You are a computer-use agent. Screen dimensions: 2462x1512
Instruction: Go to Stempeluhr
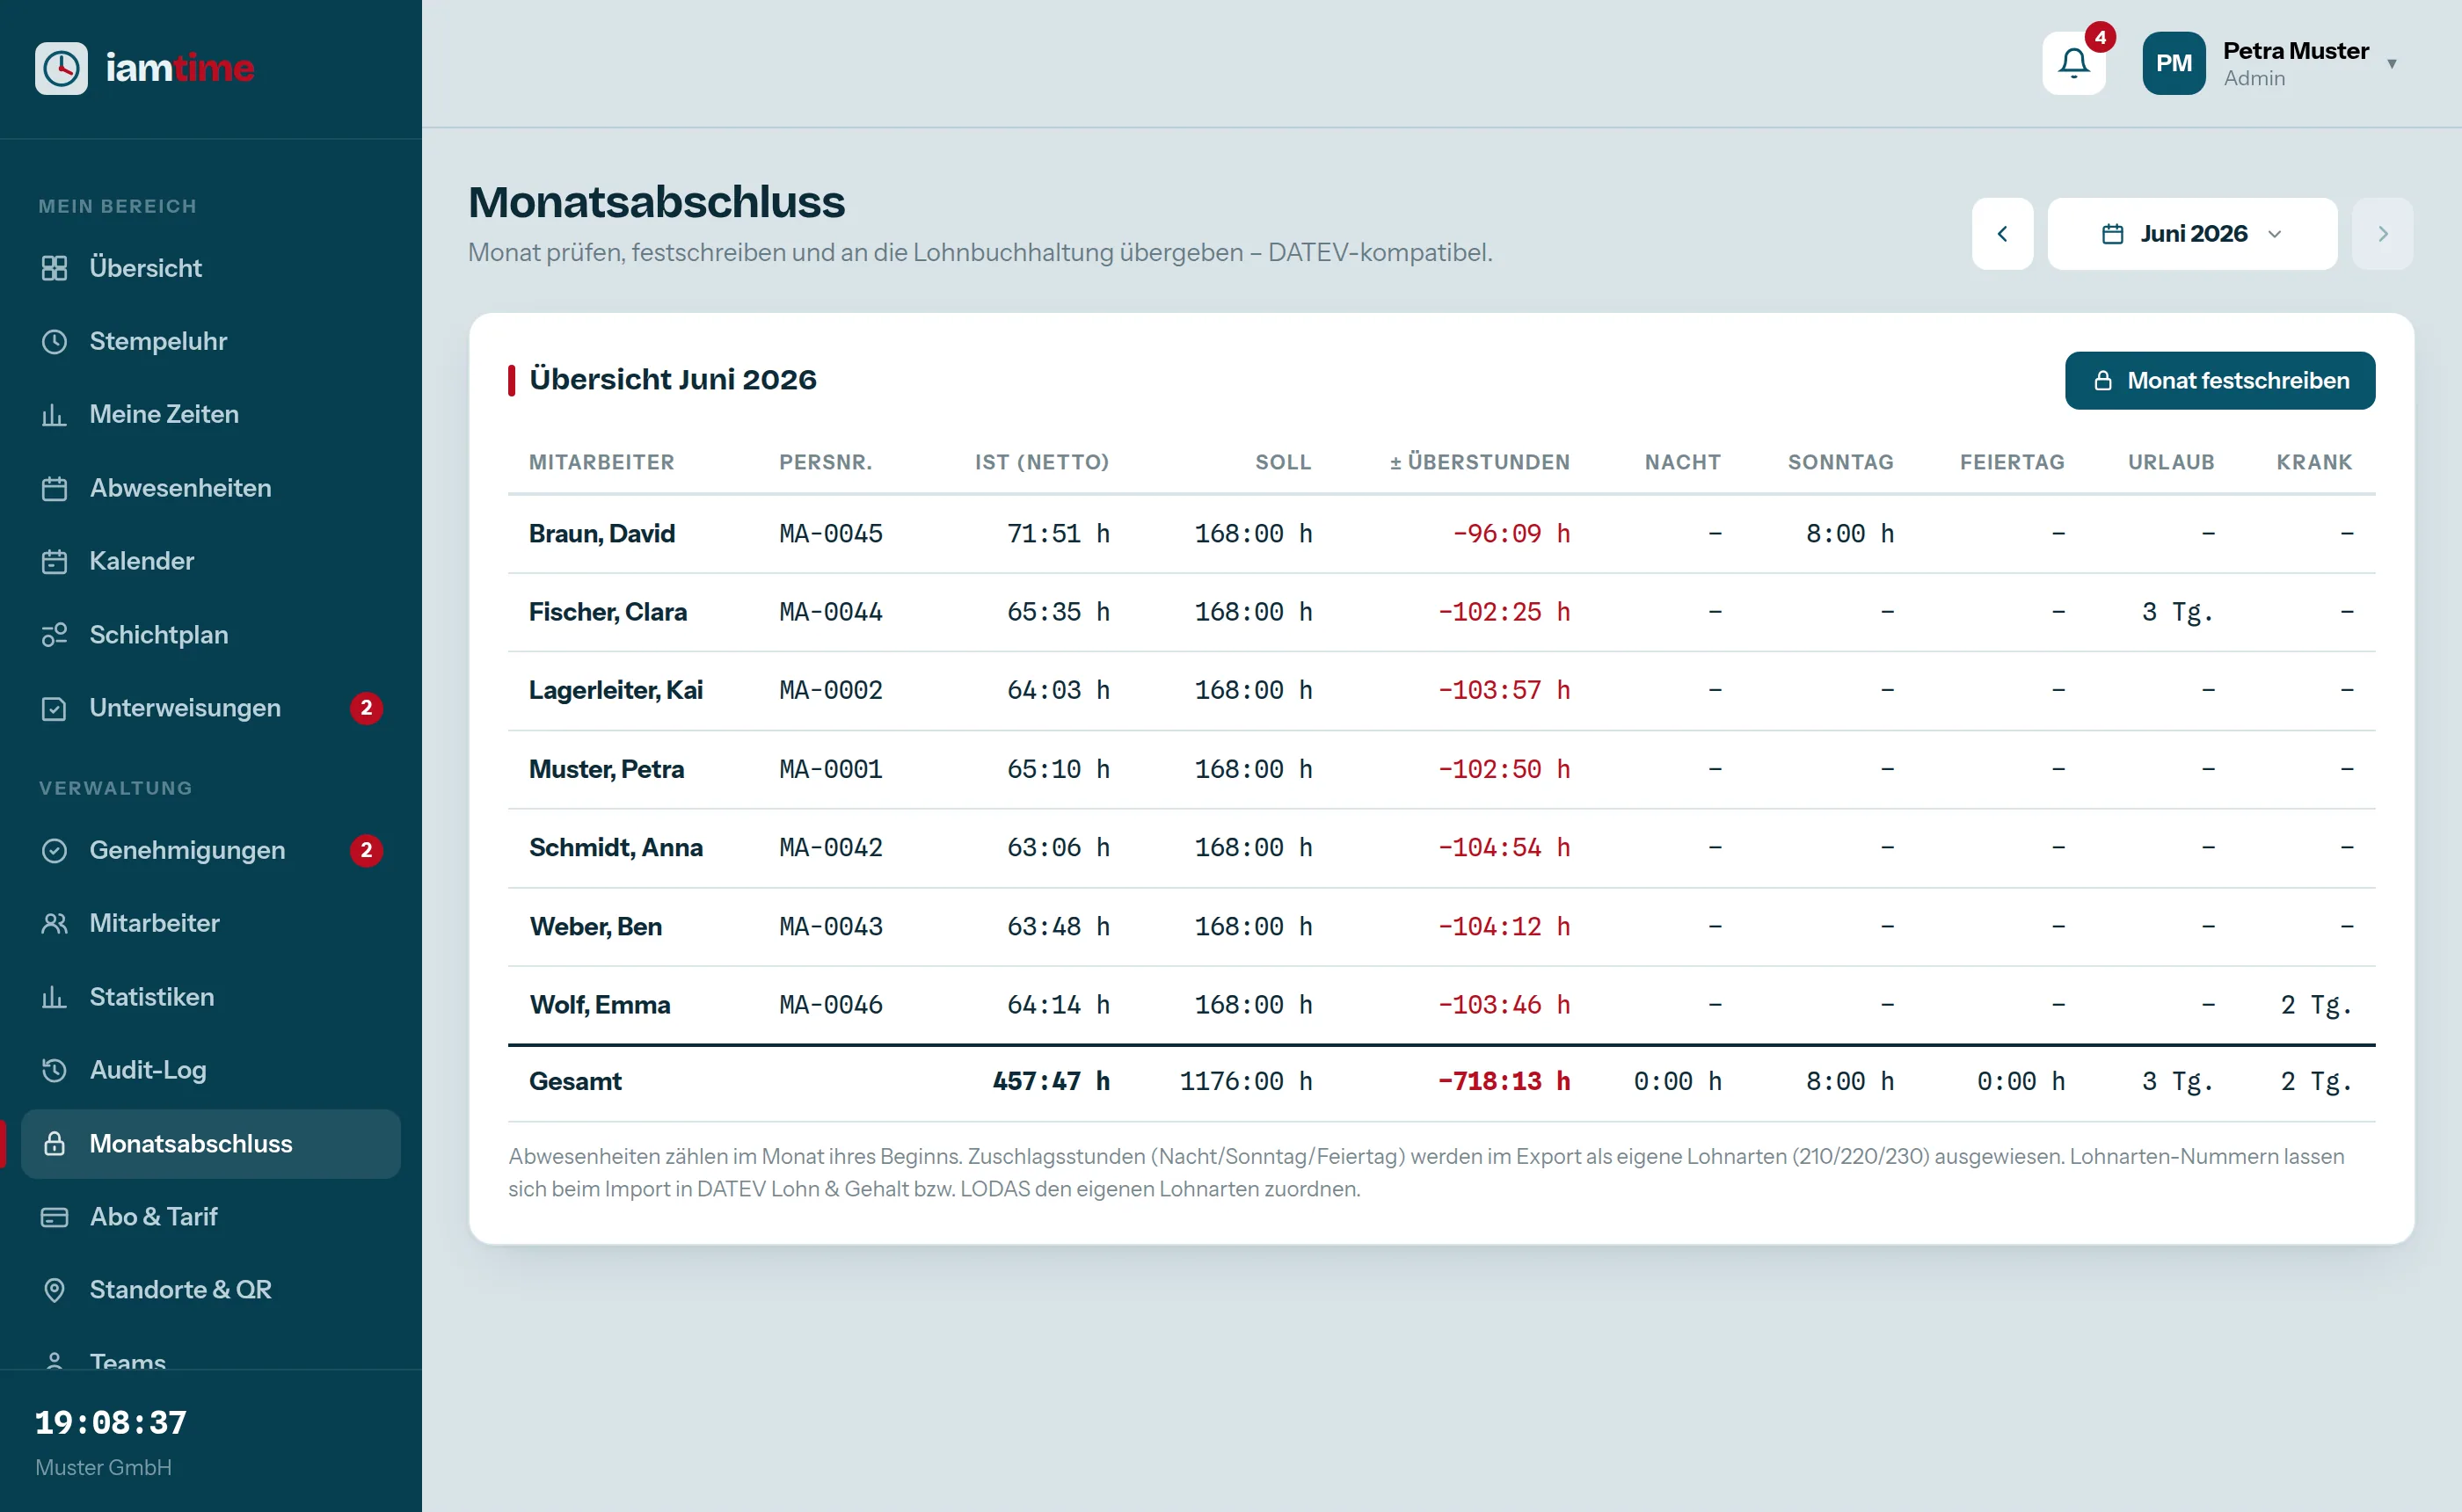(x=210, y=341)
